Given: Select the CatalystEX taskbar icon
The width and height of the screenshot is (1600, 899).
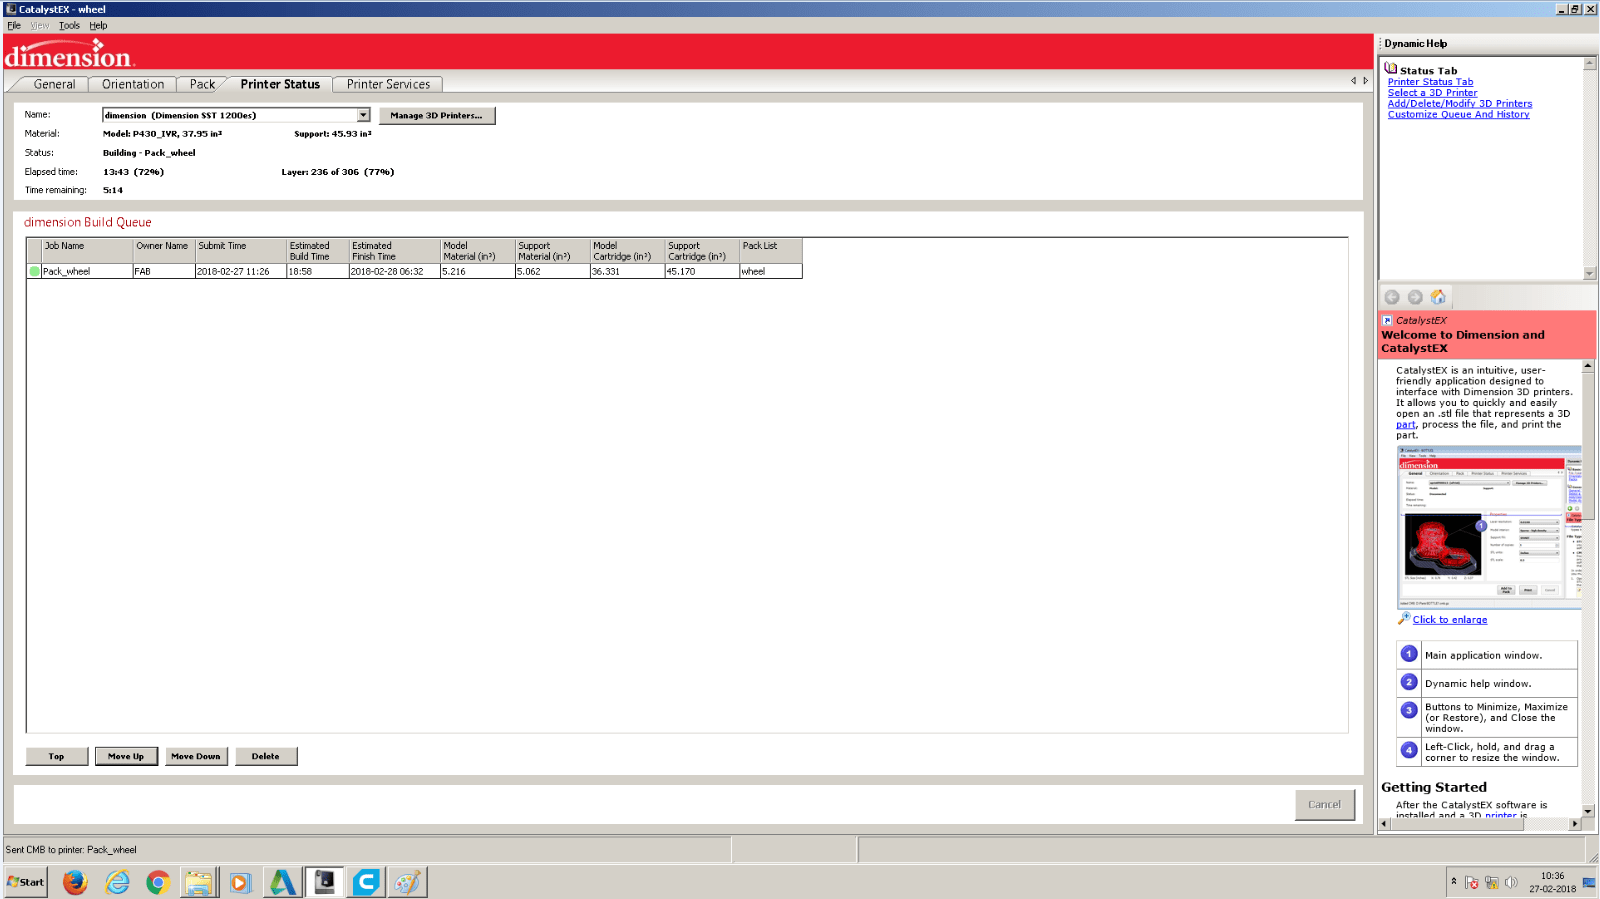Looking at the screenshot, I should pyautogui.click(x=325, y=882).
